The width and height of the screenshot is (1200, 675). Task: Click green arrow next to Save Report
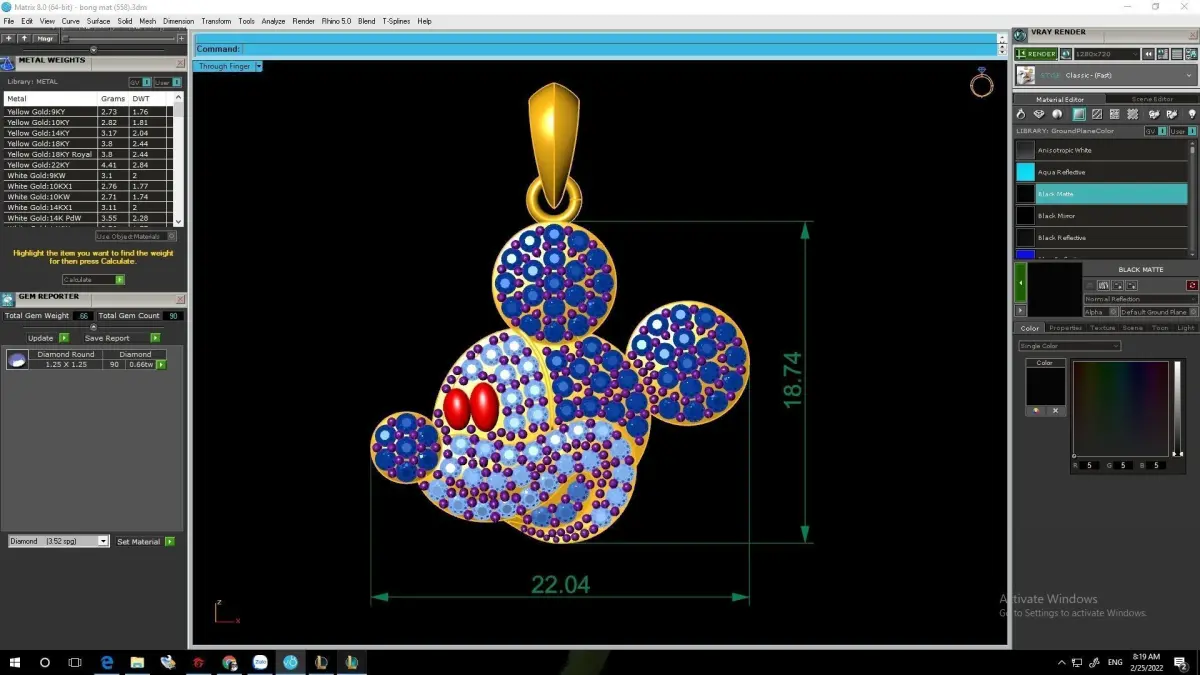(x=155, y=338)
